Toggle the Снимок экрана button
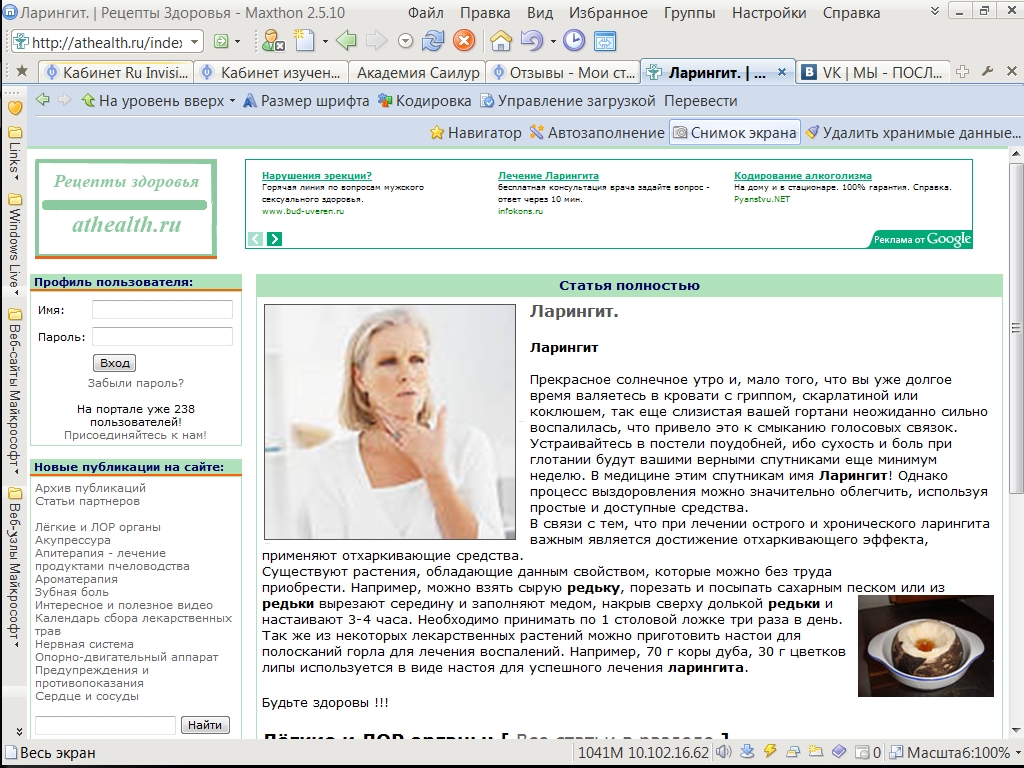1024x768 pixels. 735,132
